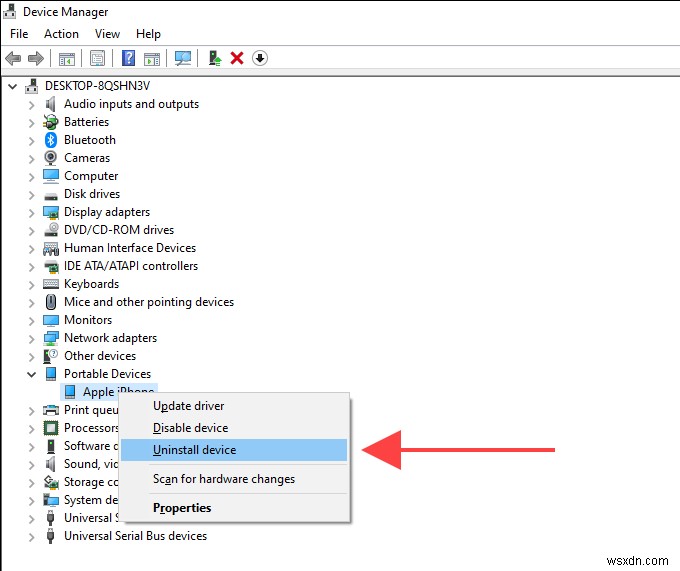Open the View menu
The width and height of the screenshot is (680, 571).
[x=107, y=34]
